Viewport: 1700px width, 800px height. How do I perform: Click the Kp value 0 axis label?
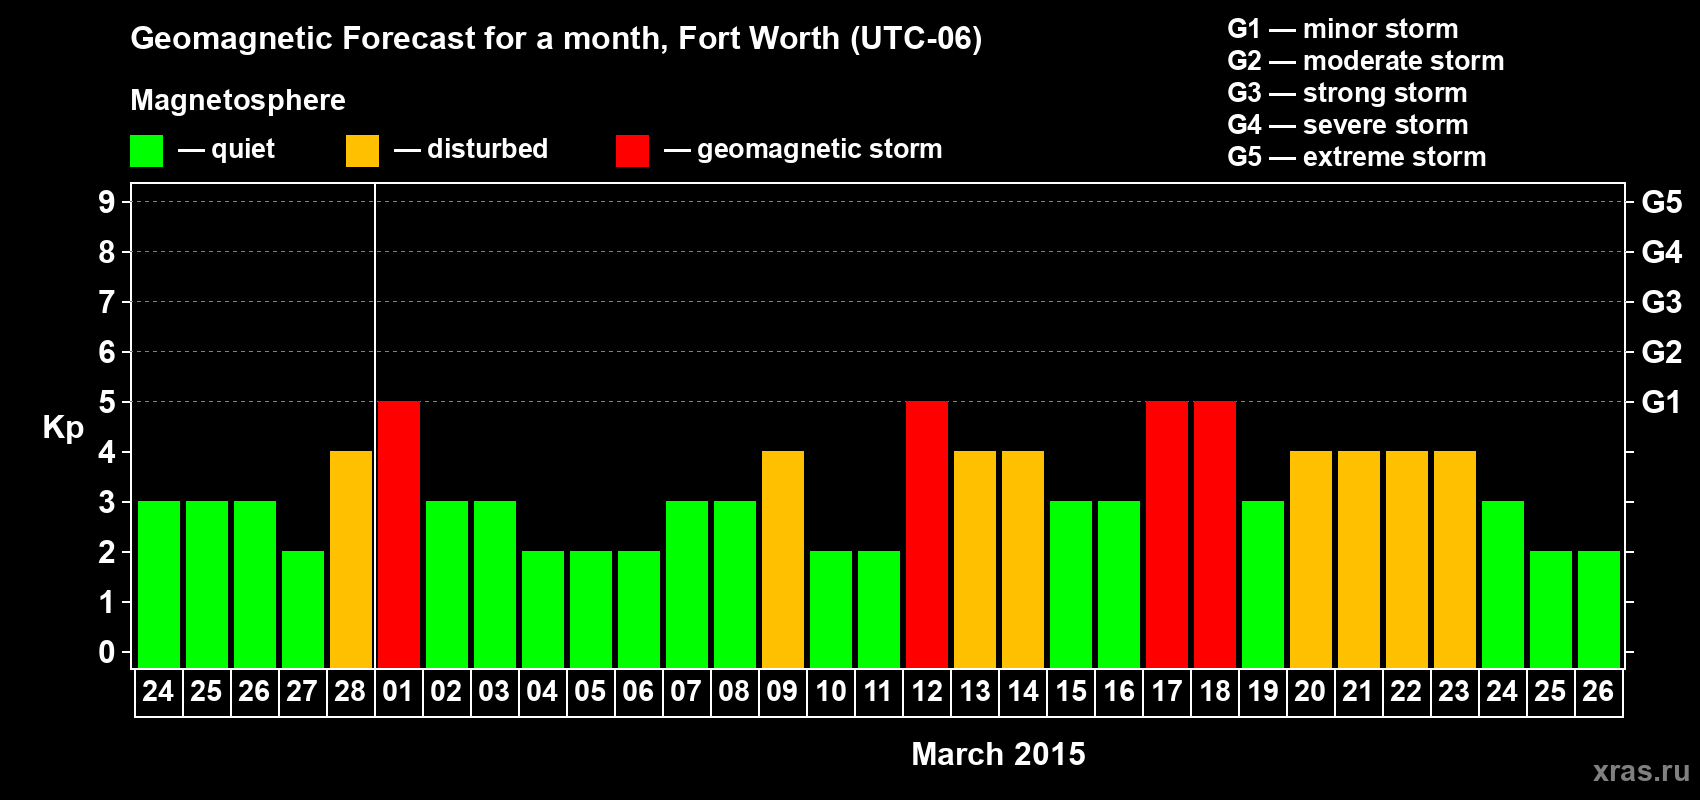[107, 652]
